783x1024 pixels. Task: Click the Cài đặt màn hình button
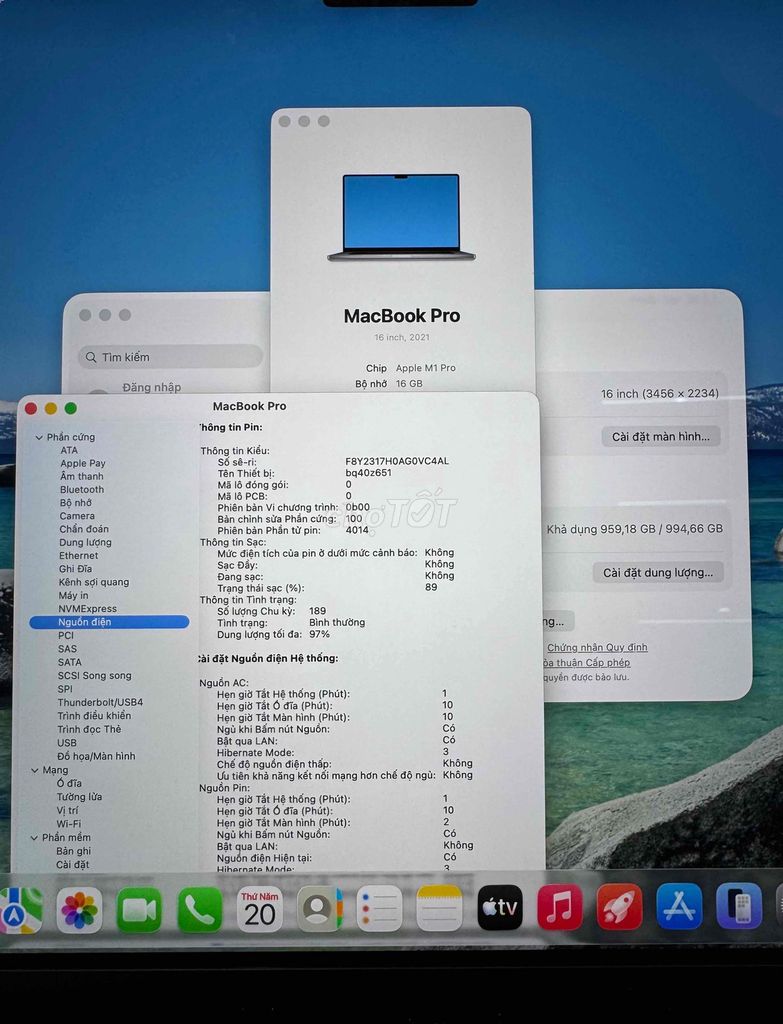click(x=661, y=436)
